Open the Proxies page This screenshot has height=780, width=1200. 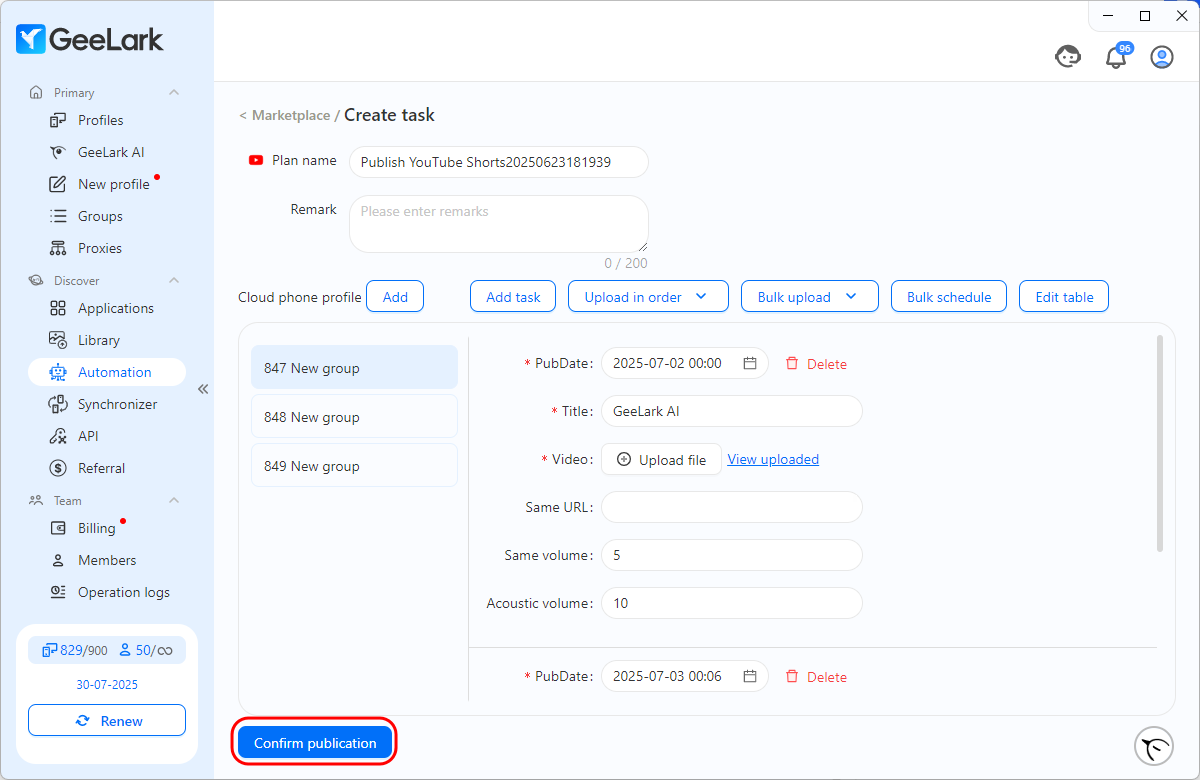100,248
